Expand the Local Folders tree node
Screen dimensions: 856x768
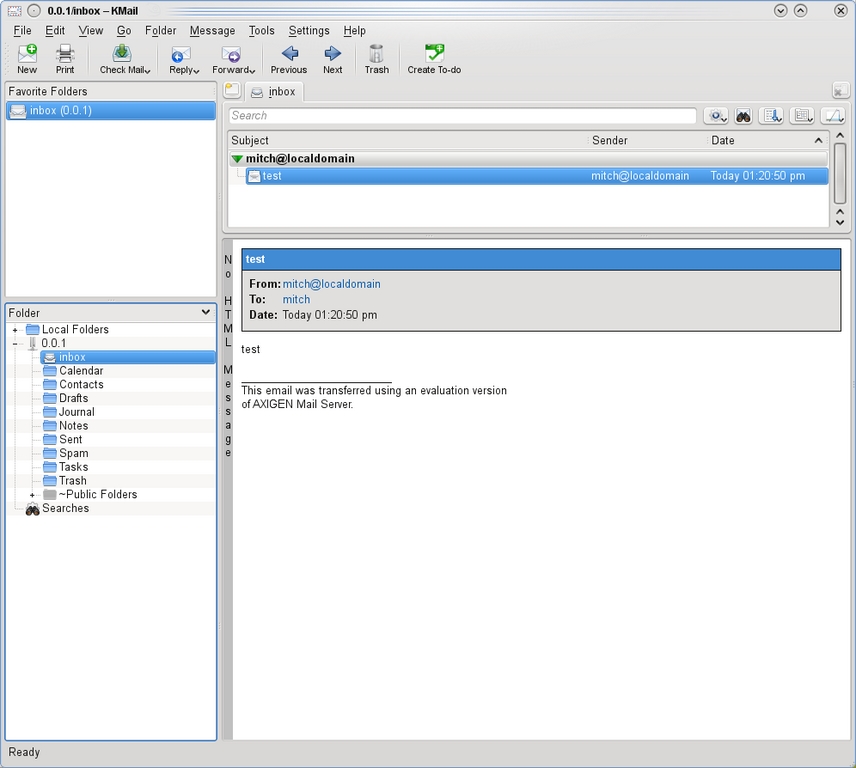[15, 330]
